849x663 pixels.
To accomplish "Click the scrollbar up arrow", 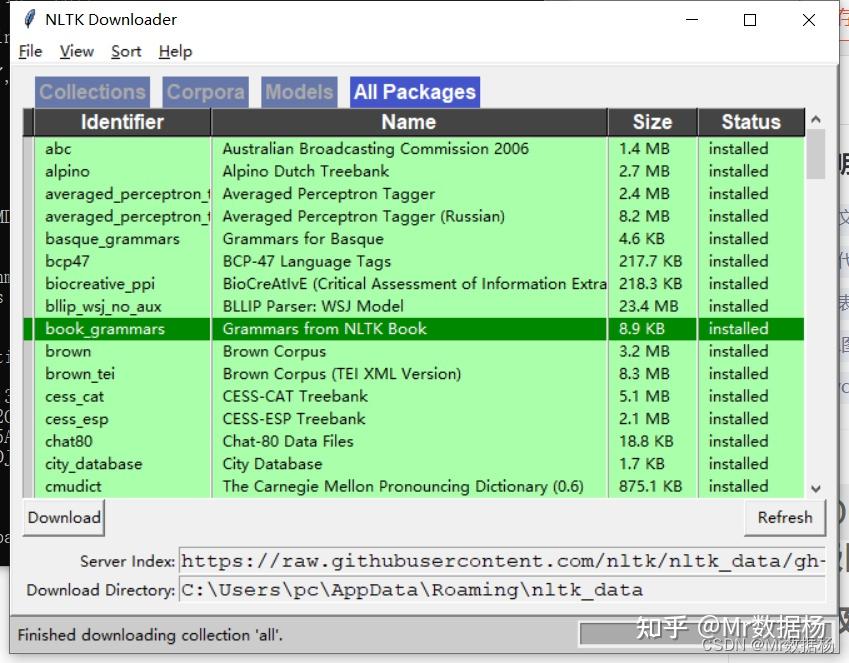I will pyautogui.click(x=816, y=119).
